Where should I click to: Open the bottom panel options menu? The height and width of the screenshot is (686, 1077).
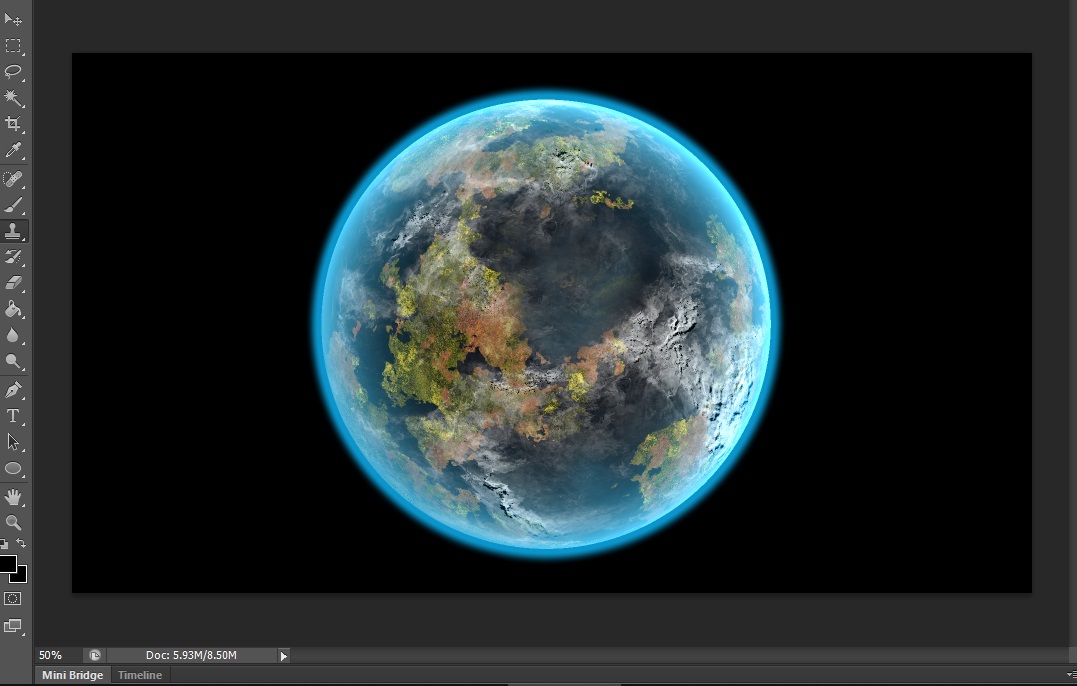click(1070, 675)
